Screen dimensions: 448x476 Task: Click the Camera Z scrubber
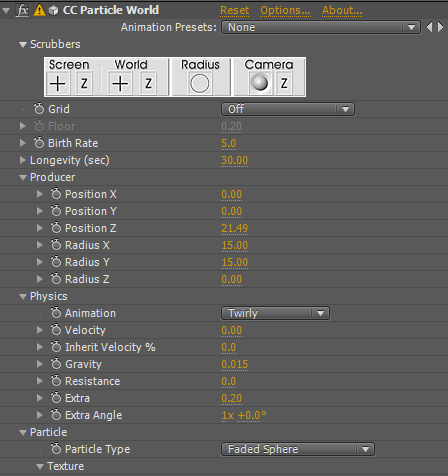pos(284,83)
